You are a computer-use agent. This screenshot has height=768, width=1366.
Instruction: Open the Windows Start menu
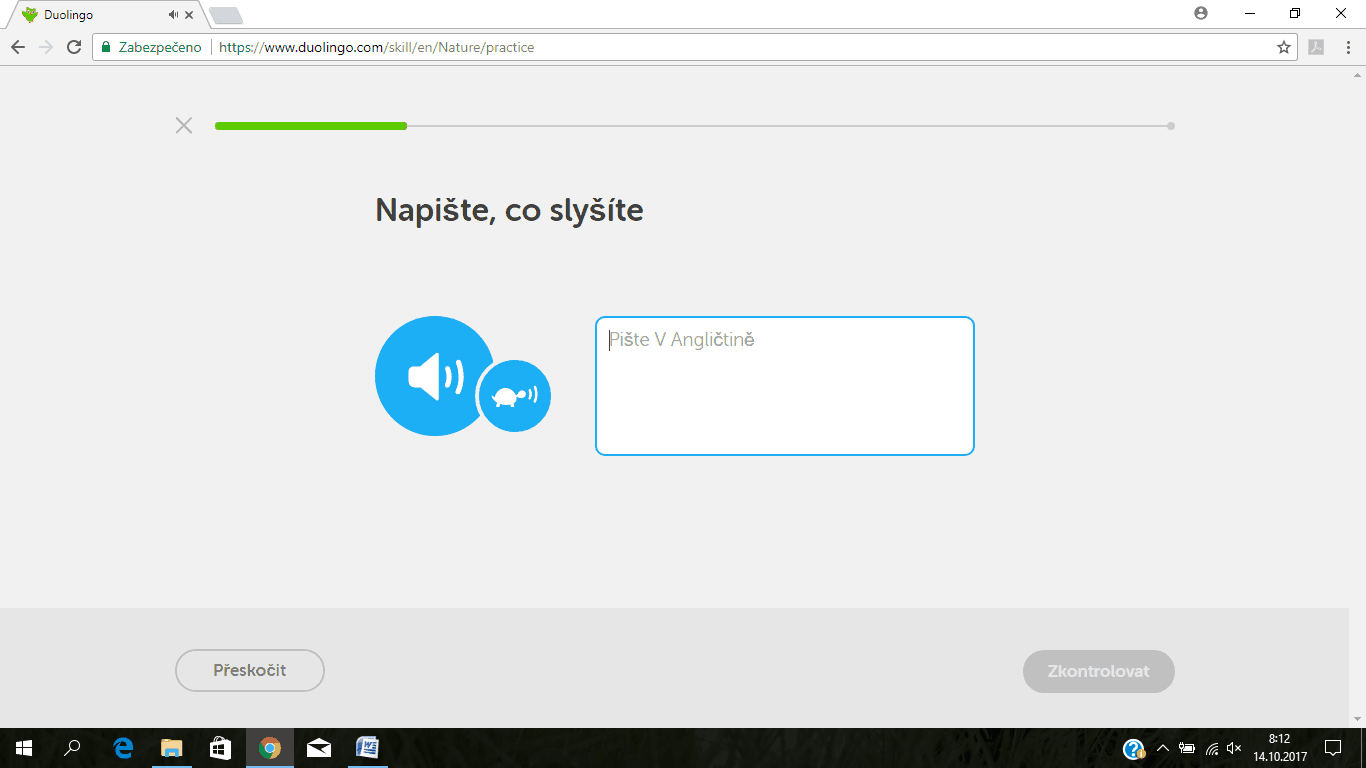point(24,748)
